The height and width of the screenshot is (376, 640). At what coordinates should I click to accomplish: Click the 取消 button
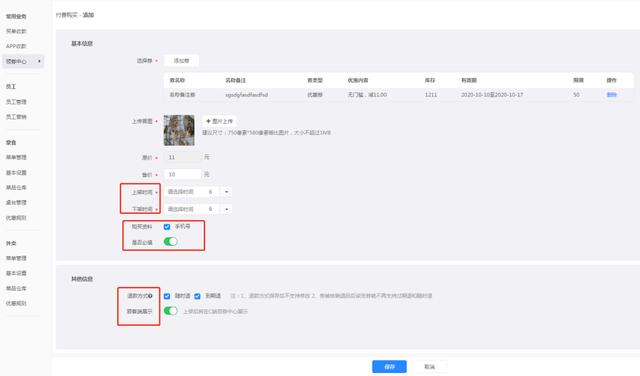(429, 367)
